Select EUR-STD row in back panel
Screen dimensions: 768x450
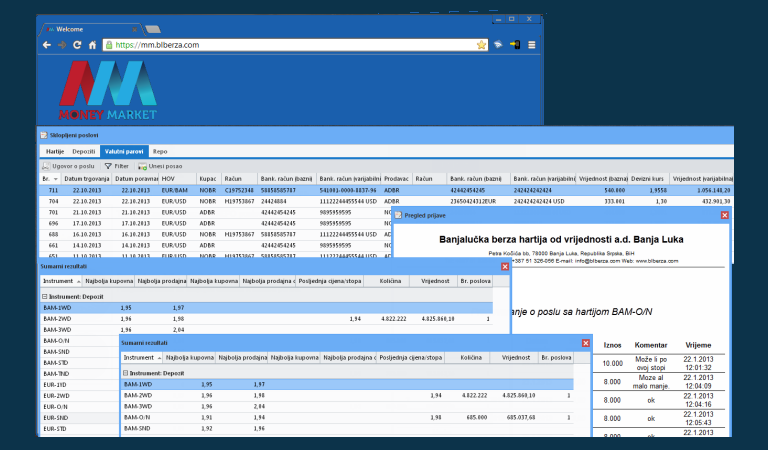coord(80,429)
